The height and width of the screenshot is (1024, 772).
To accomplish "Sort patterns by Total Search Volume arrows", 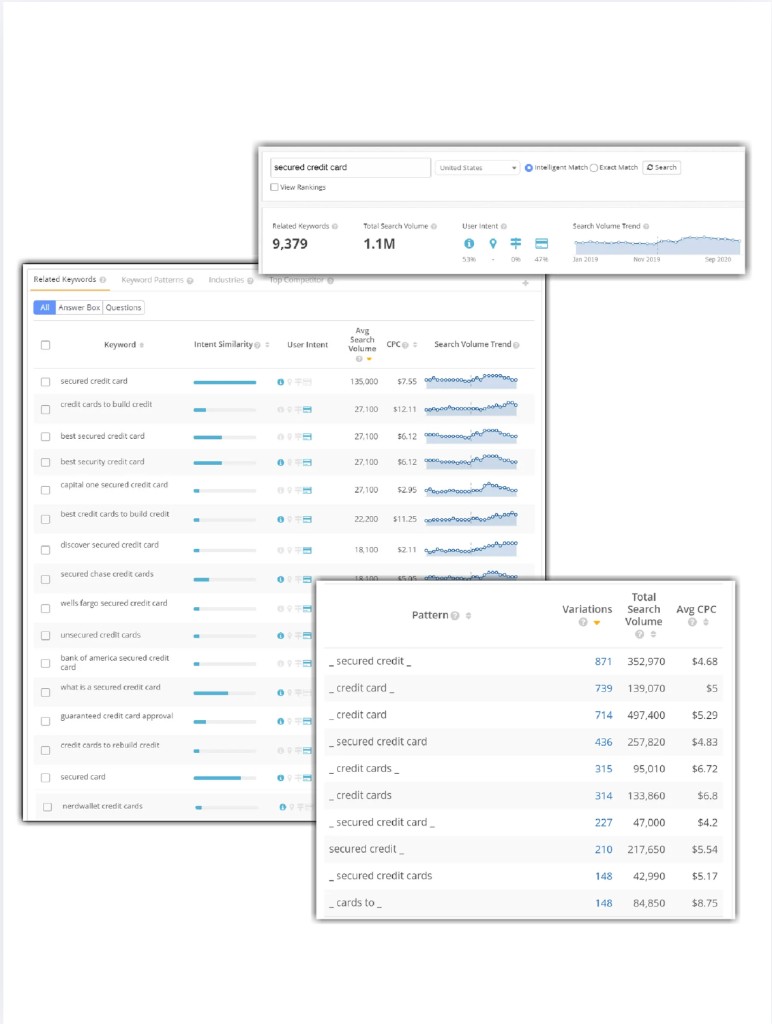I will tap(653, 634).
